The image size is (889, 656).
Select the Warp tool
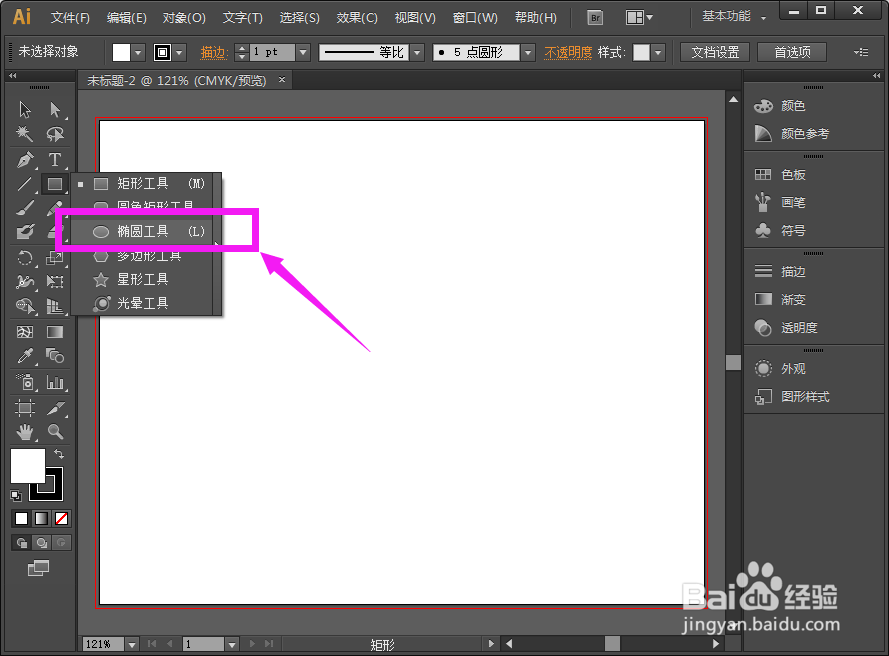pyautogui.click(x=24, y=282)
